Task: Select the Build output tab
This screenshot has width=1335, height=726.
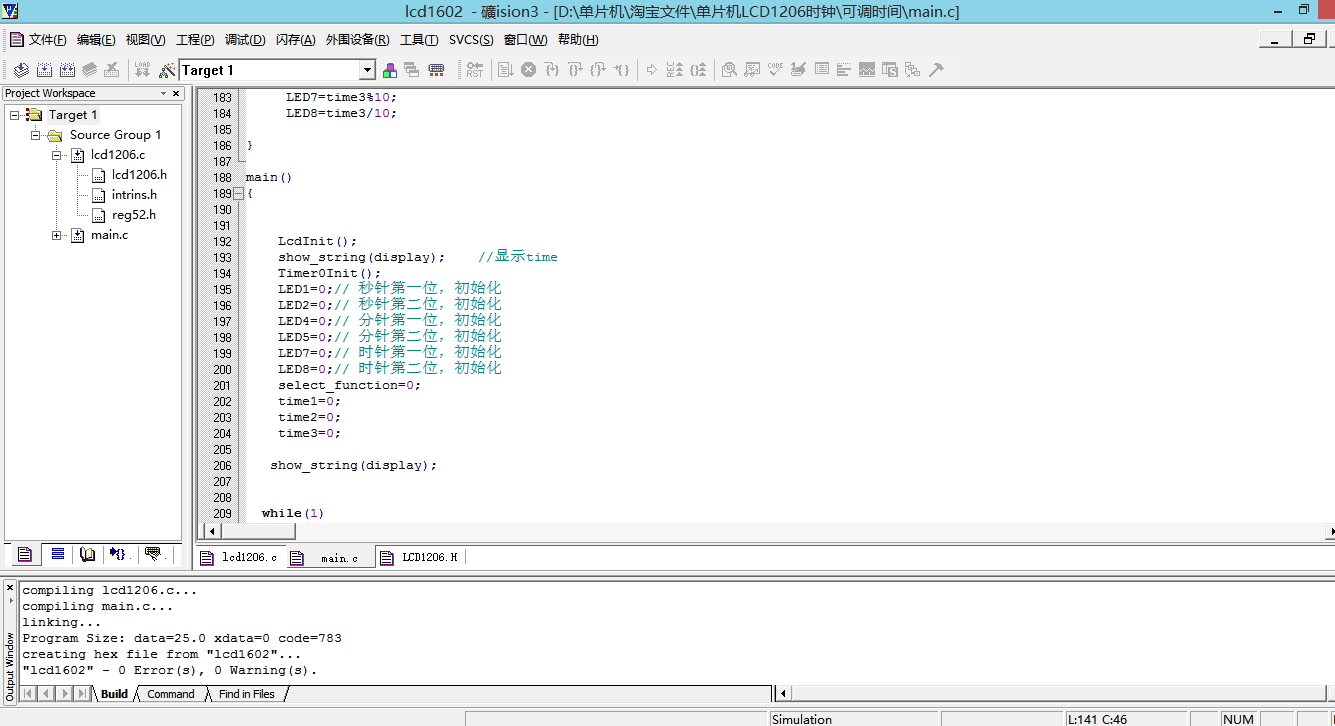Action: tap(114, 694)
